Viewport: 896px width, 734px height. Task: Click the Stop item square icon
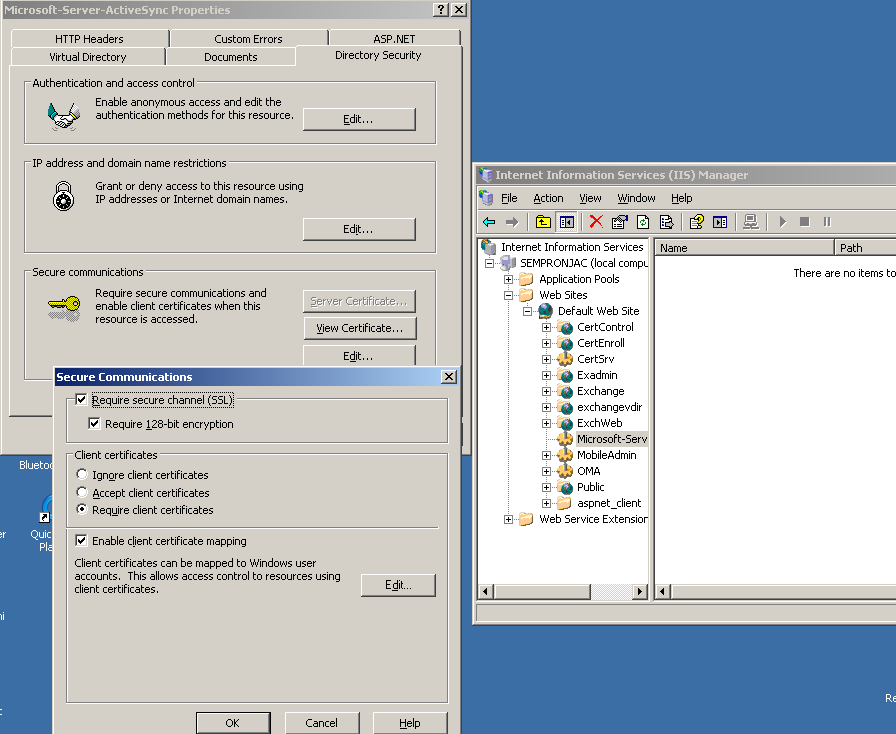(x=805, y=222)
